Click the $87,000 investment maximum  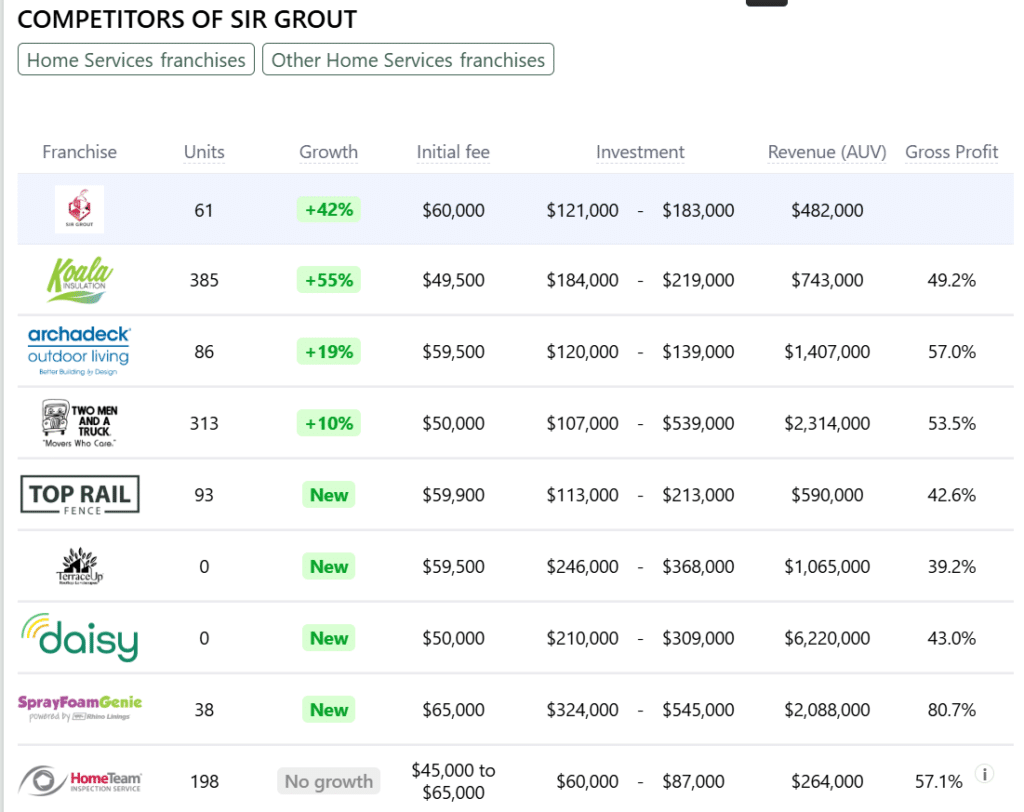tap(693, 781)
